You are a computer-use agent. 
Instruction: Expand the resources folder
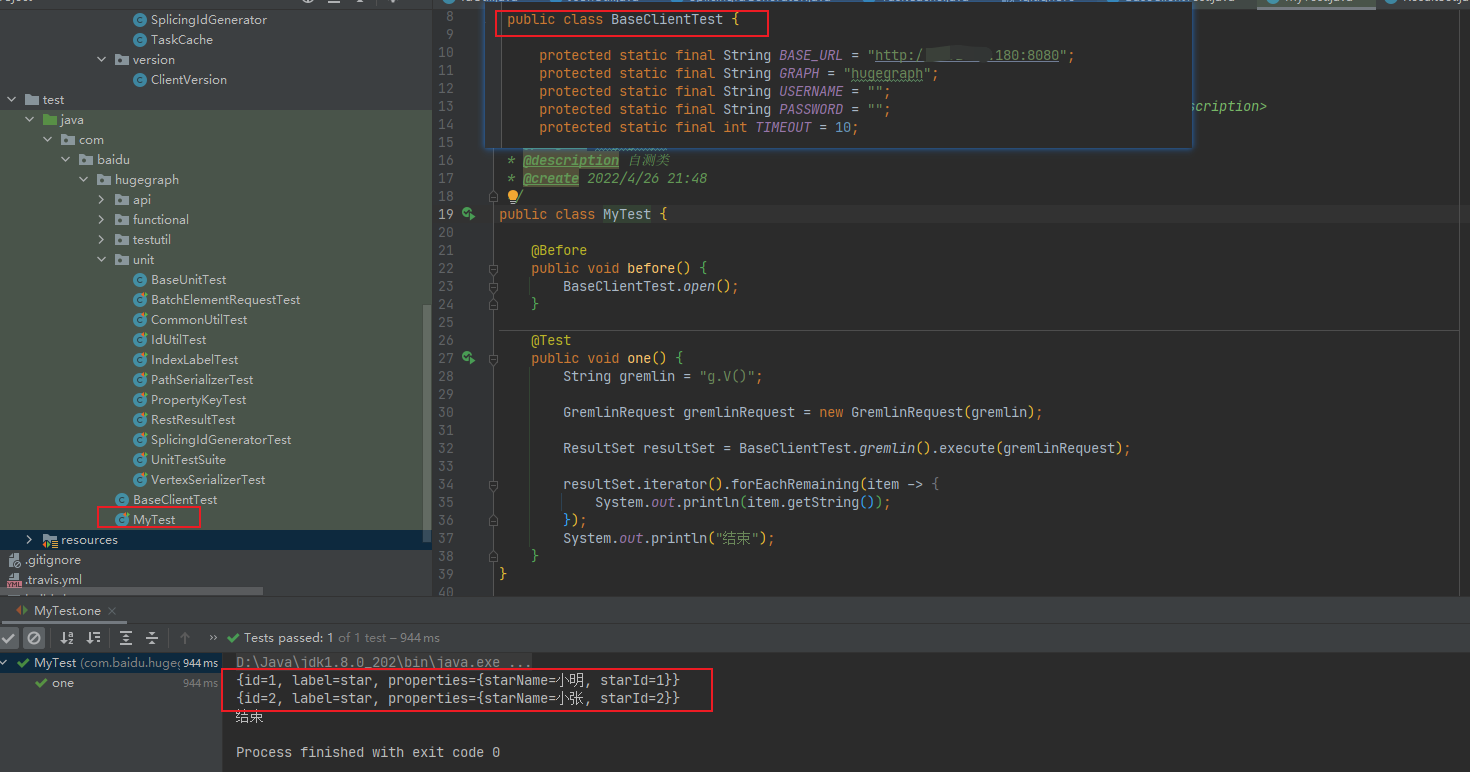30,539
